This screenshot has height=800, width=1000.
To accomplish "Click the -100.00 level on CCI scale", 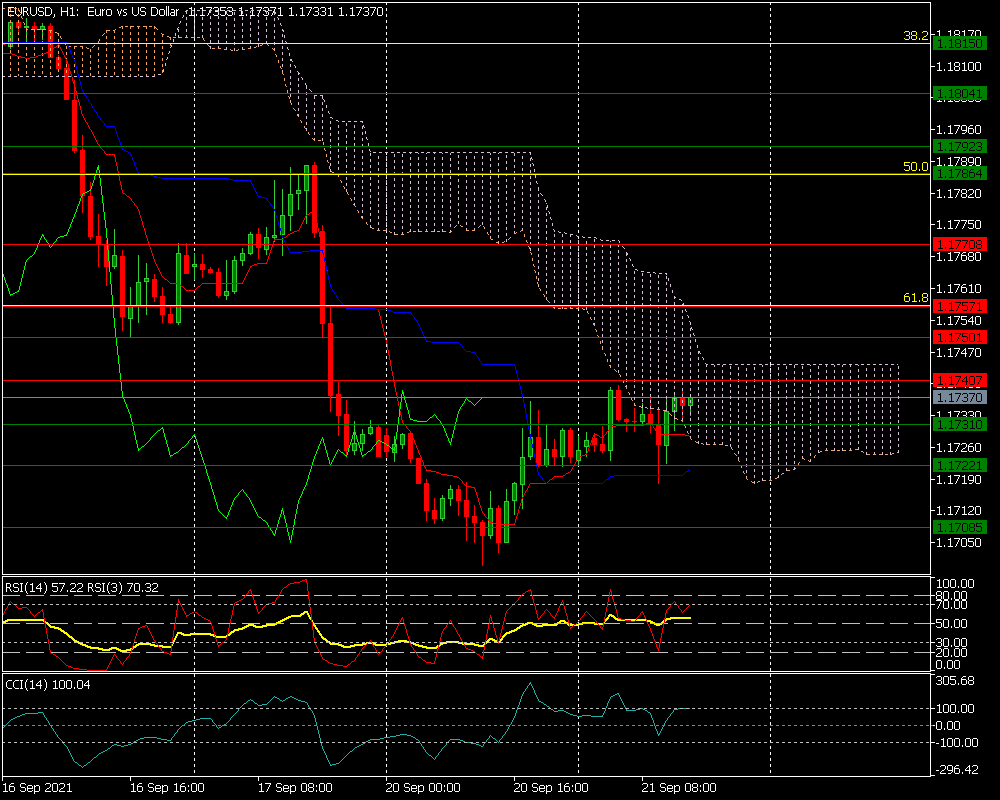I will [955, 743].
